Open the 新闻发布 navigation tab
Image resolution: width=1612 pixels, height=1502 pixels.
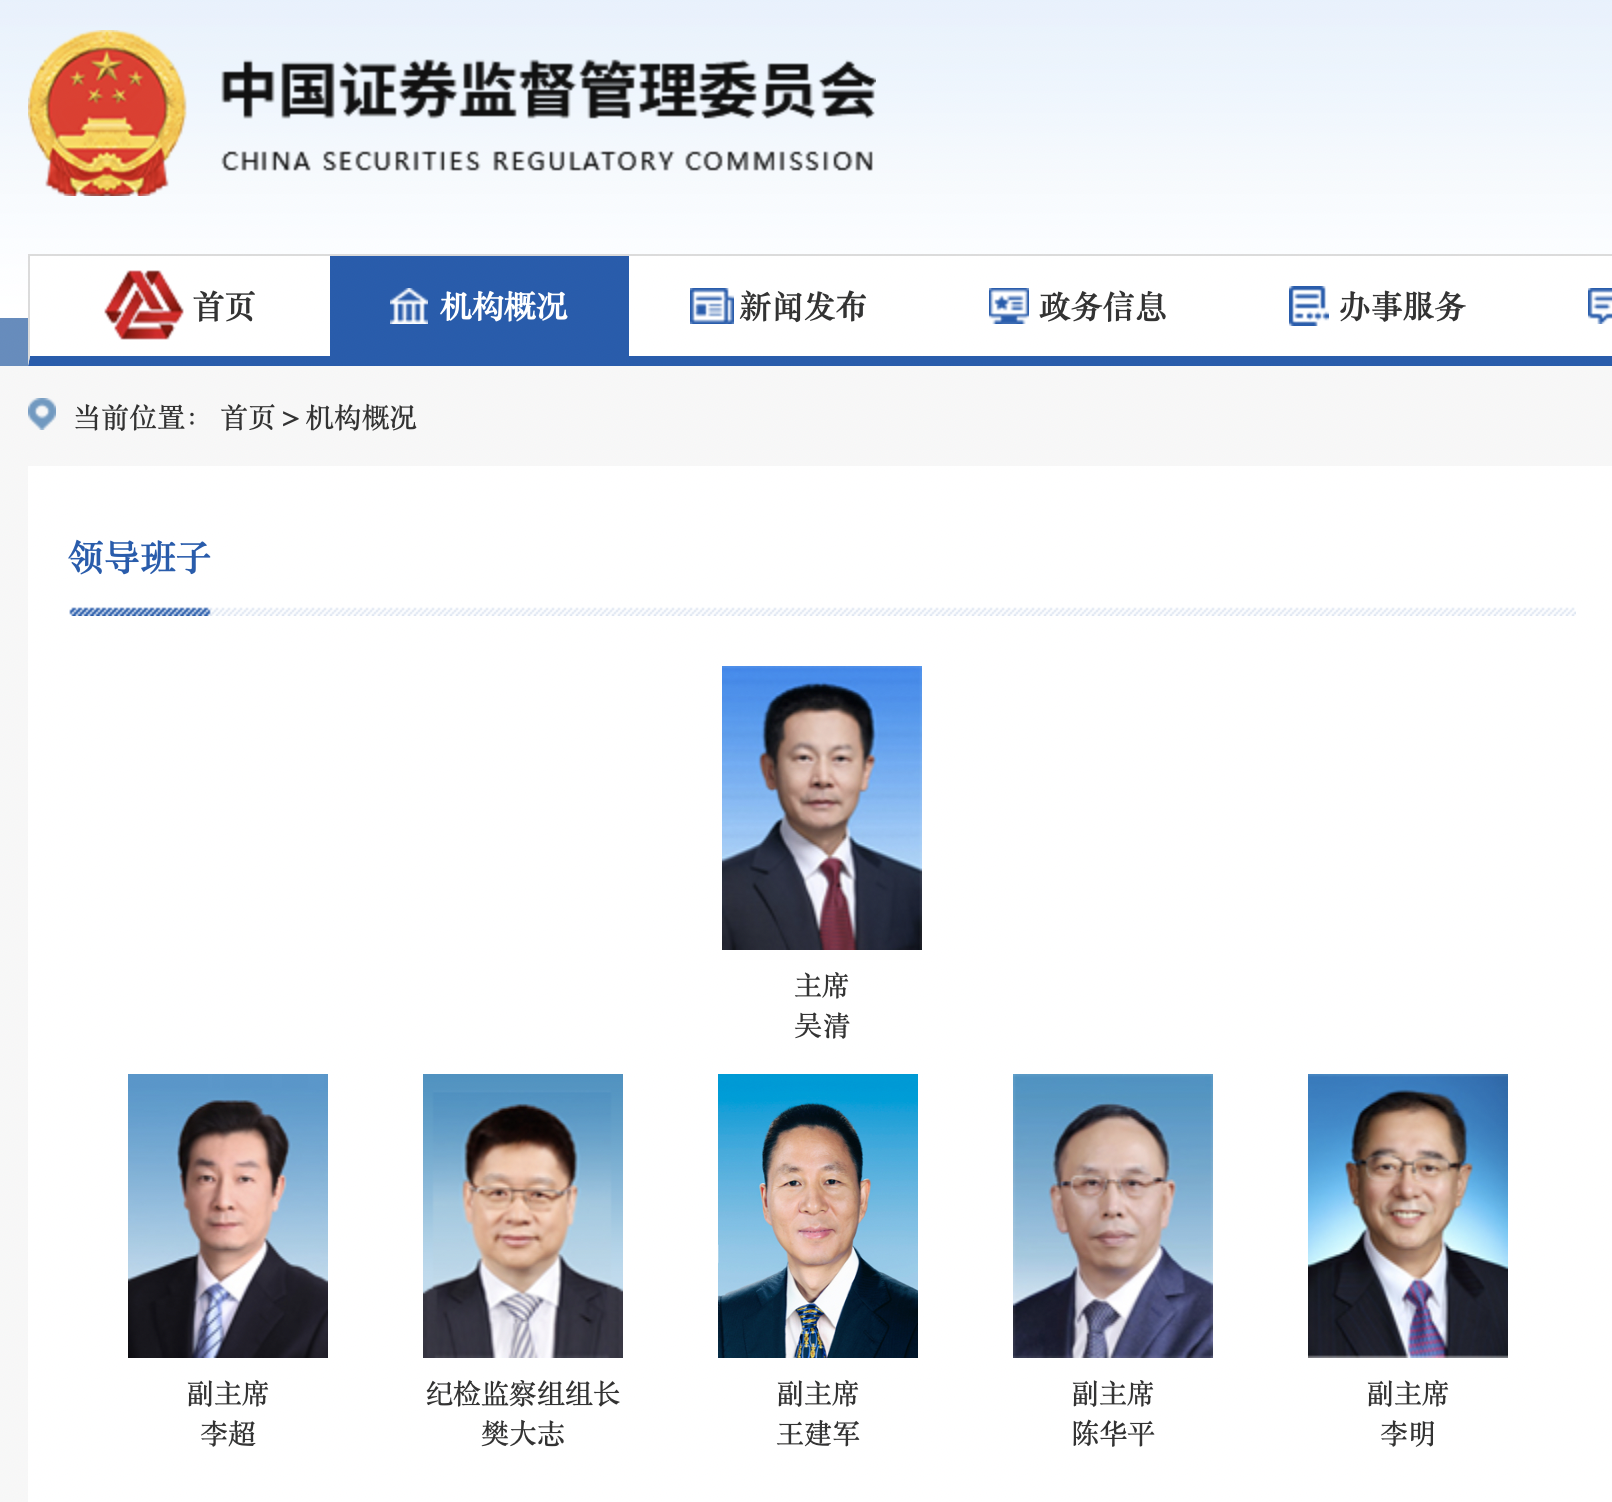779,306
